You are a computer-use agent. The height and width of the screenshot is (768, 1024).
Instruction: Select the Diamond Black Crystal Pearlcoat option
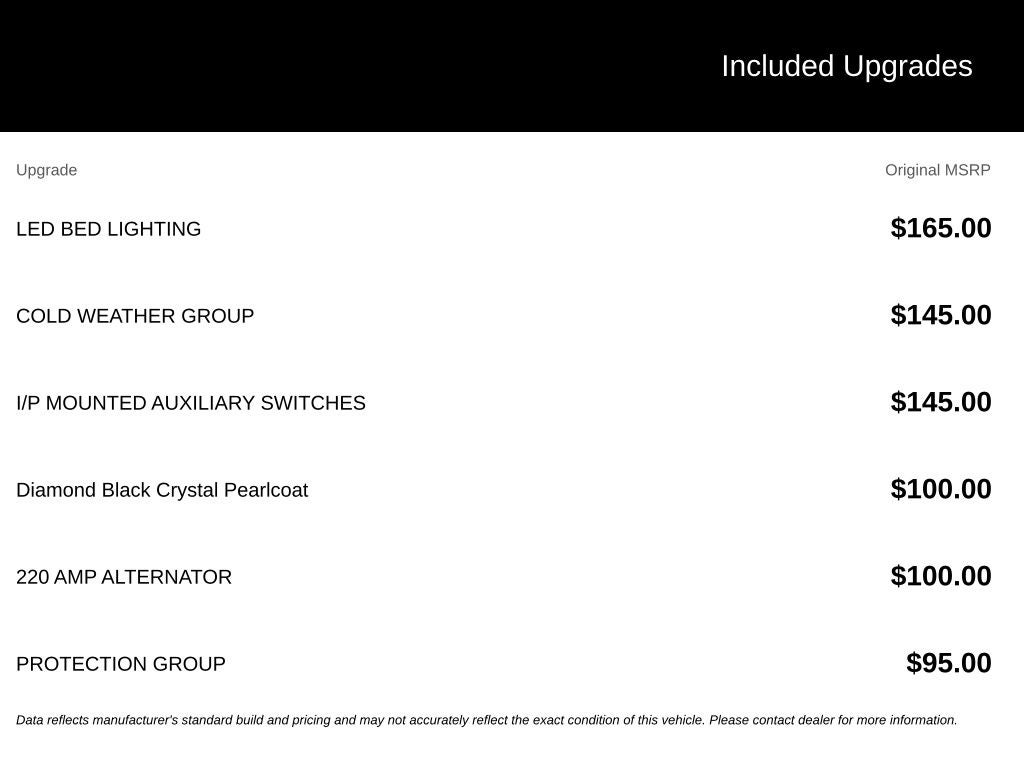[x=162, y=490]
